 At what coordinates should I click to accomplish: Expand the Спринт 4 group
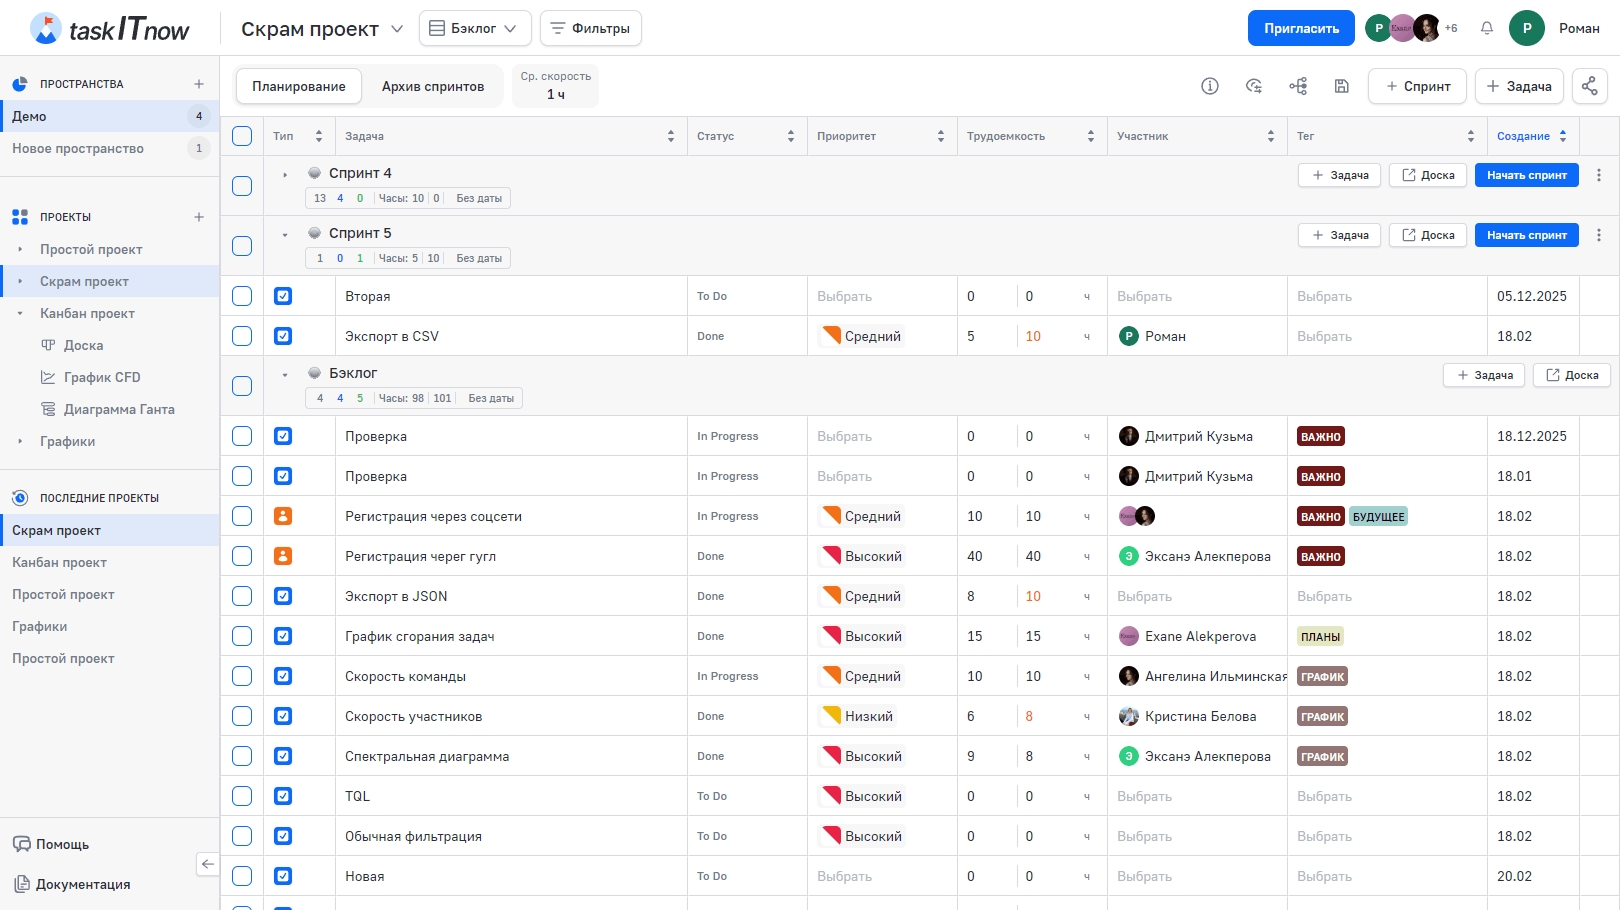[285, 175]
